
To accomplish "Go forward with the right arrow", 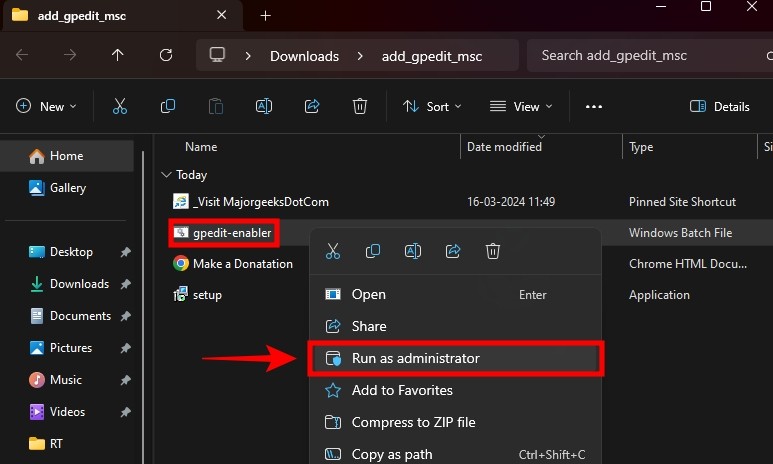I will (70, 55).
